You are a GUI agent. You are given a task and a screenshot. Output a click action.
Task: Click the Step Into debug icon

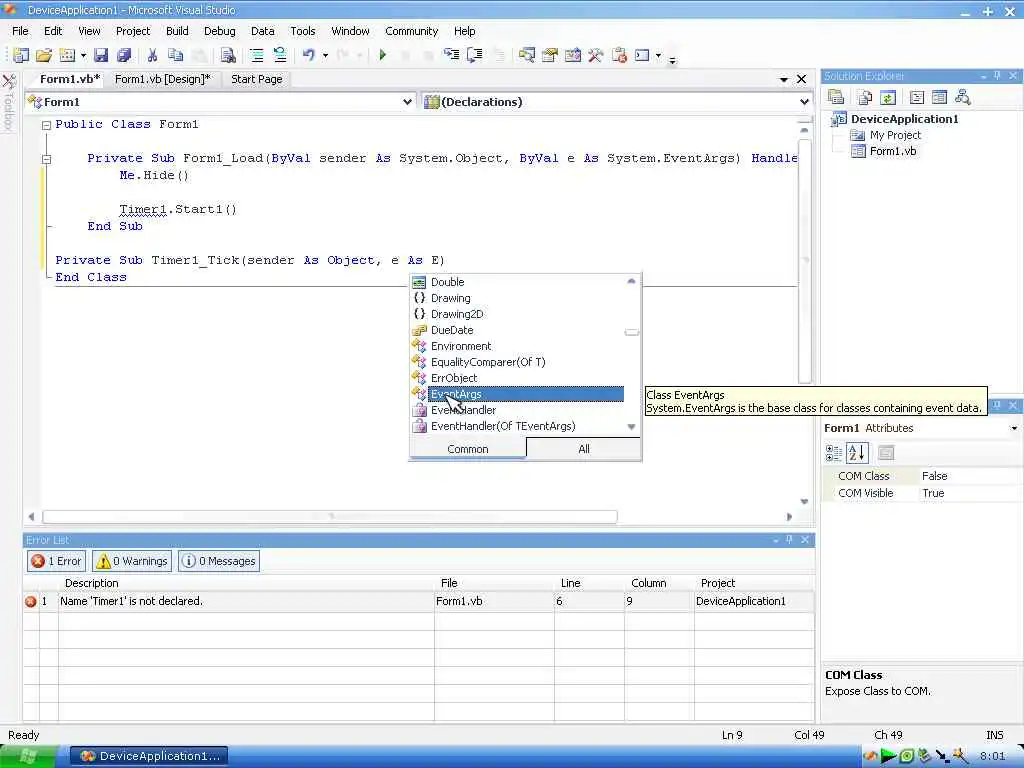pyautogui.click(x=451, y=56)
